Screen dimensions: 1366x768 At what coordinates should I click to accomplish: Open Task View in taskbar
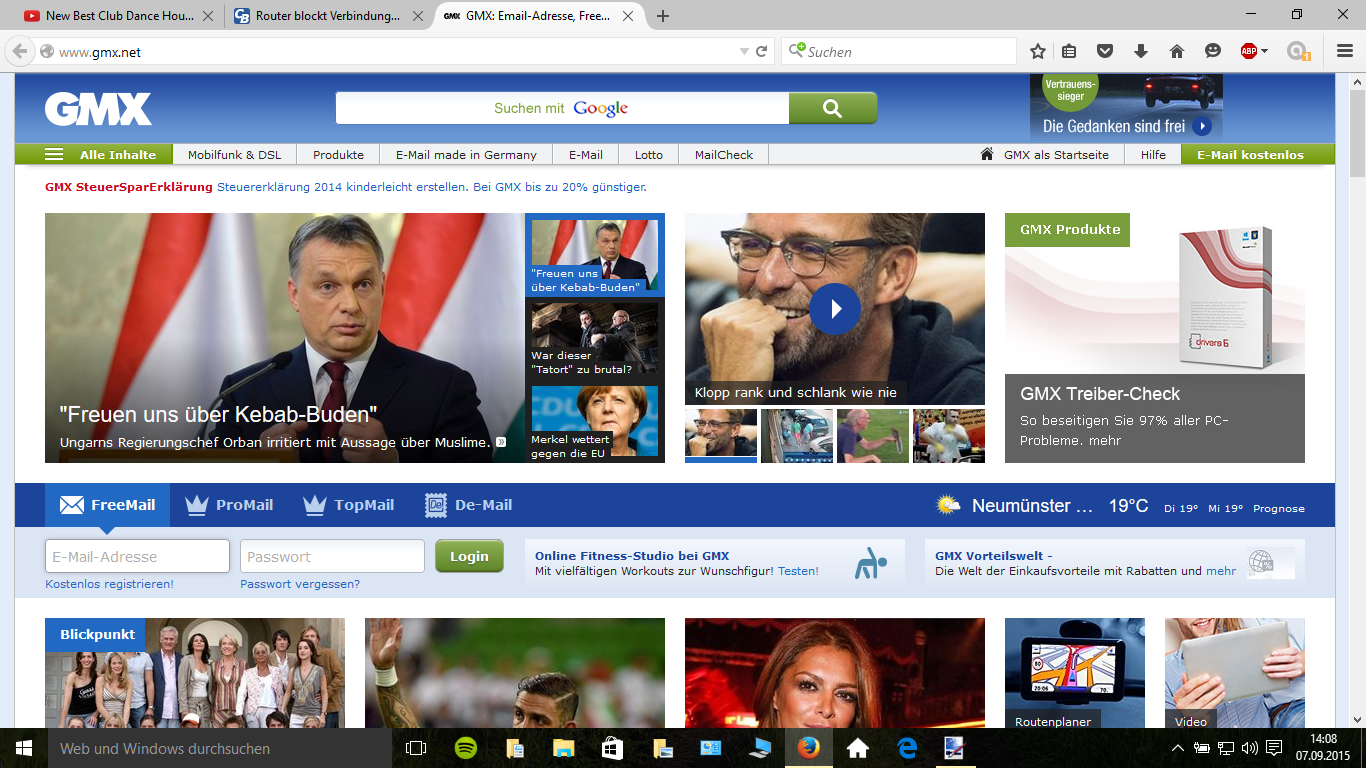coord(416,748)
